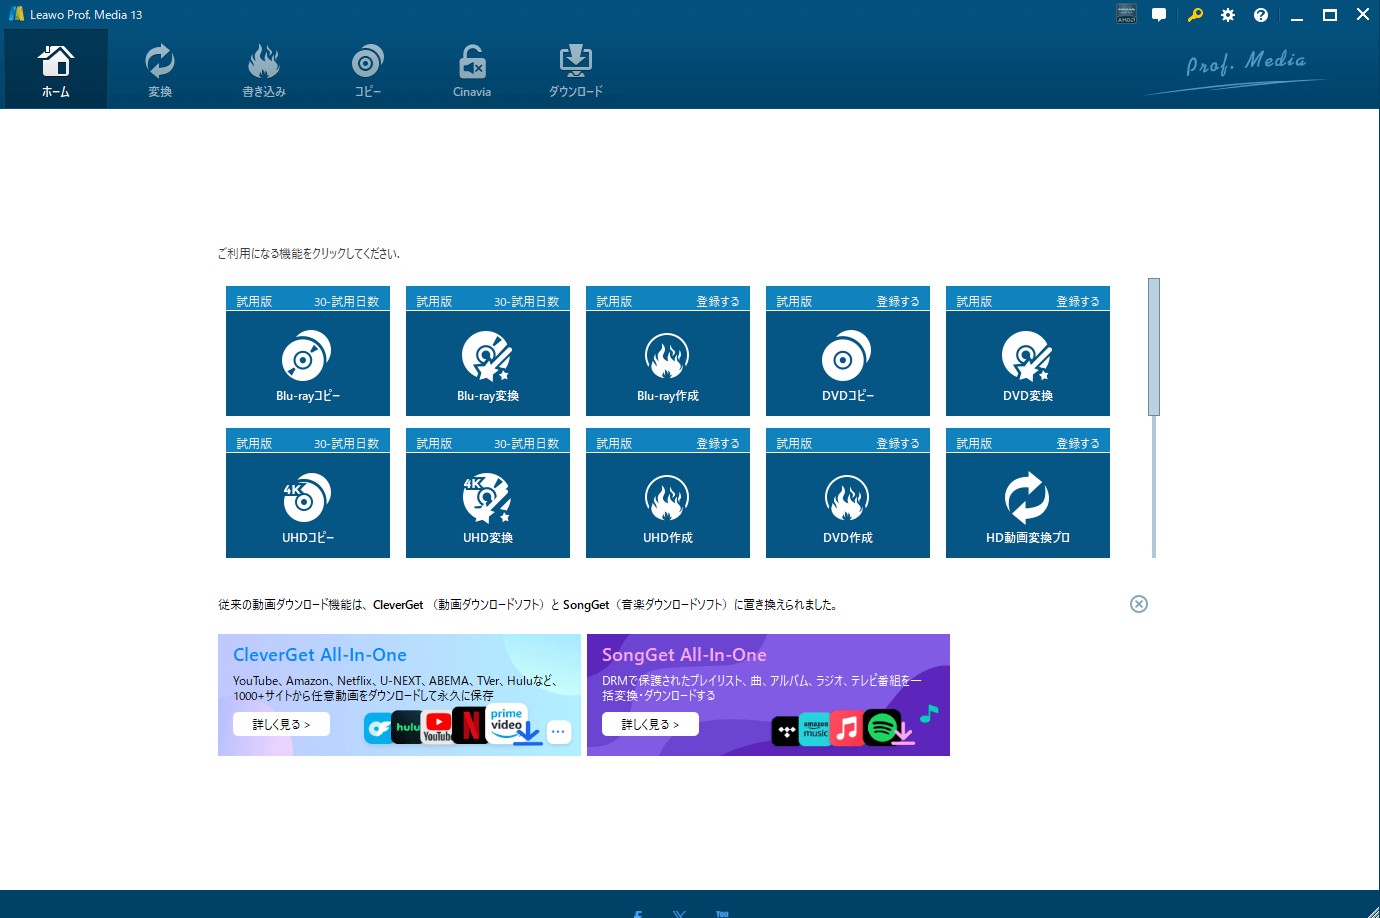Click the bold SongGet text in the notice
Screen dimensions: 1380x918
coord(586,605)
